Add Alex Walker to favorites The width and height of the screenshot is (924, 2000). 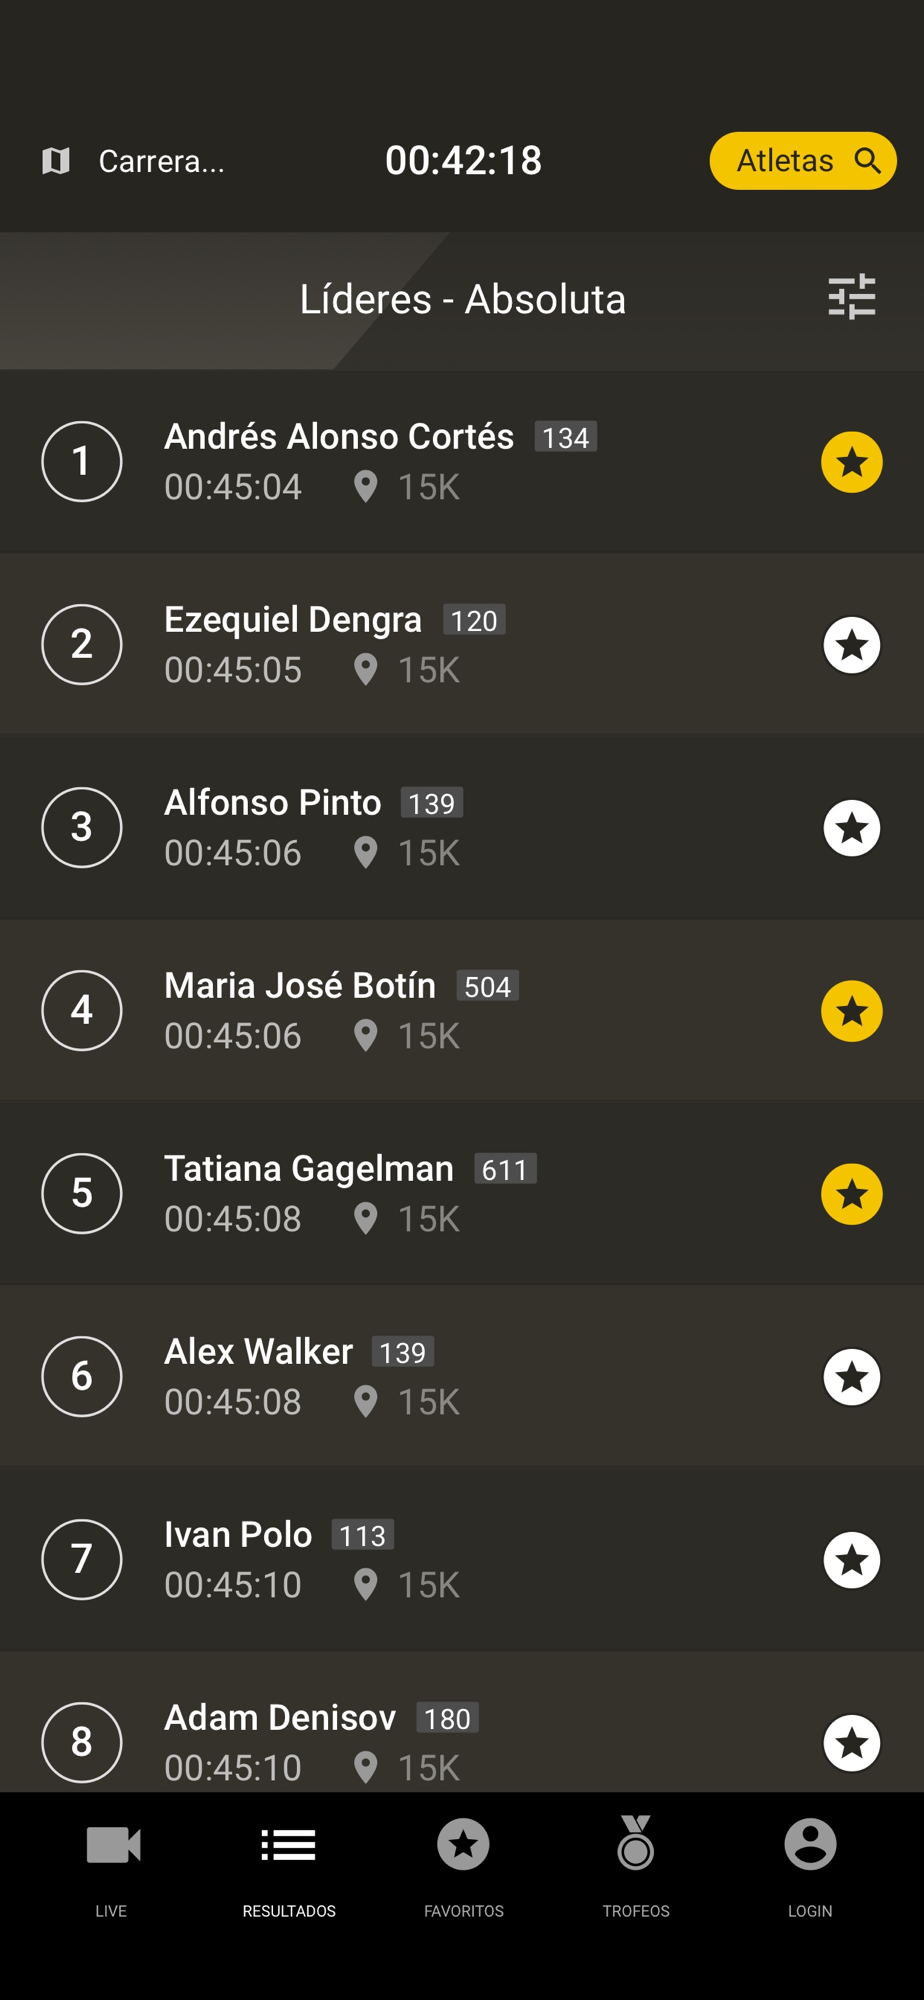click(852, 1377)
